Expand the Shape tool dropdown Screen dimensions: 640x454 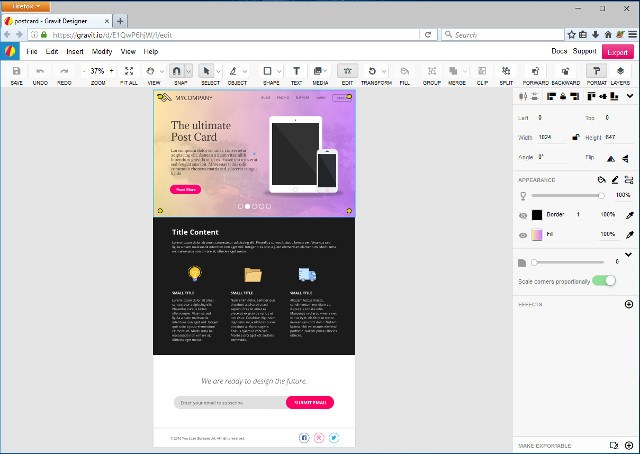[280, 71]
